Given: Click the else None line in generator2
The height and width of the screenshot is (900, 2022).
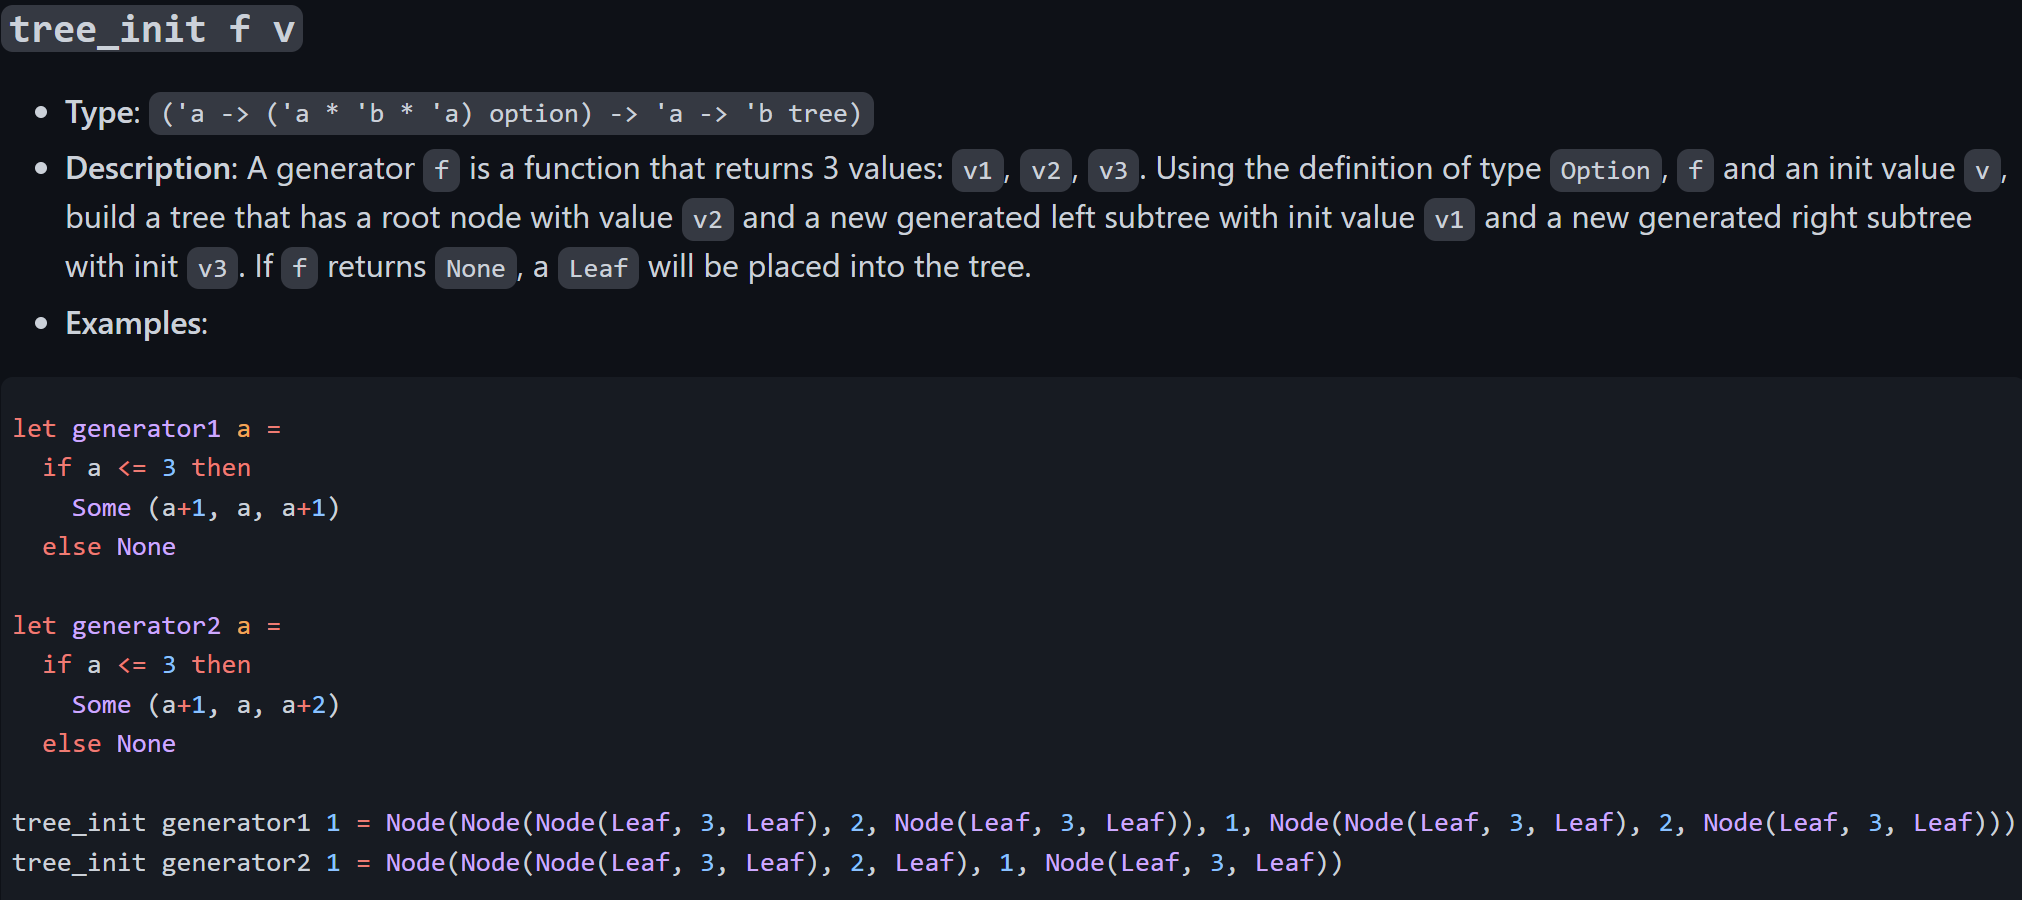Looking at the screenshot, I should pos(108,743).
